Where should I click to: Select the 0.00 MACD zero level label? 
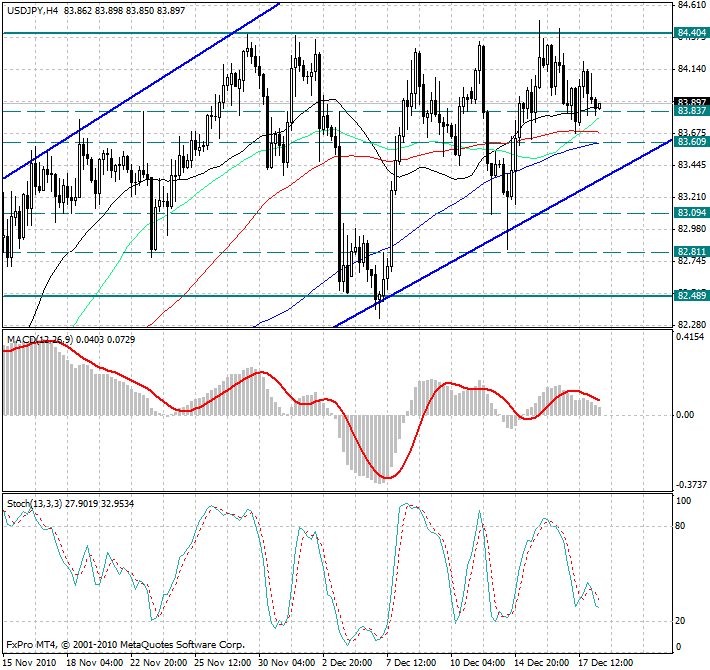[685, 415]
